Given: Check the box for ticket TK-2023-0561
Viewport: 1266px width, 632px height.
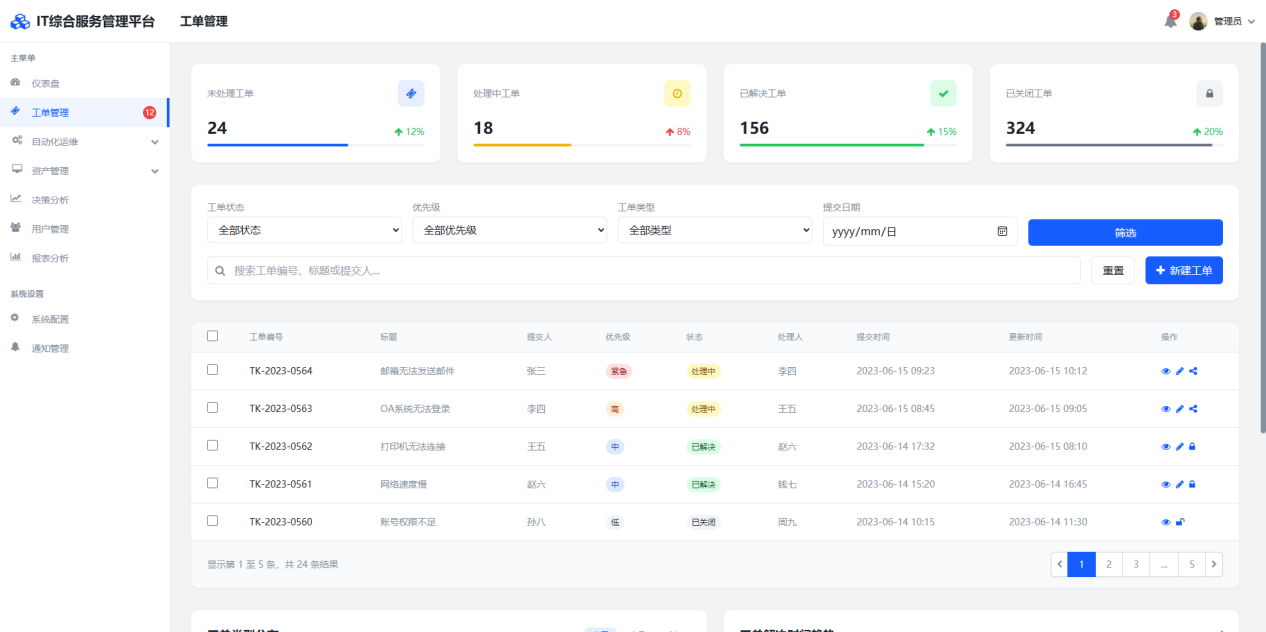Looking at the screenshot, I should (x=212, y=483).
